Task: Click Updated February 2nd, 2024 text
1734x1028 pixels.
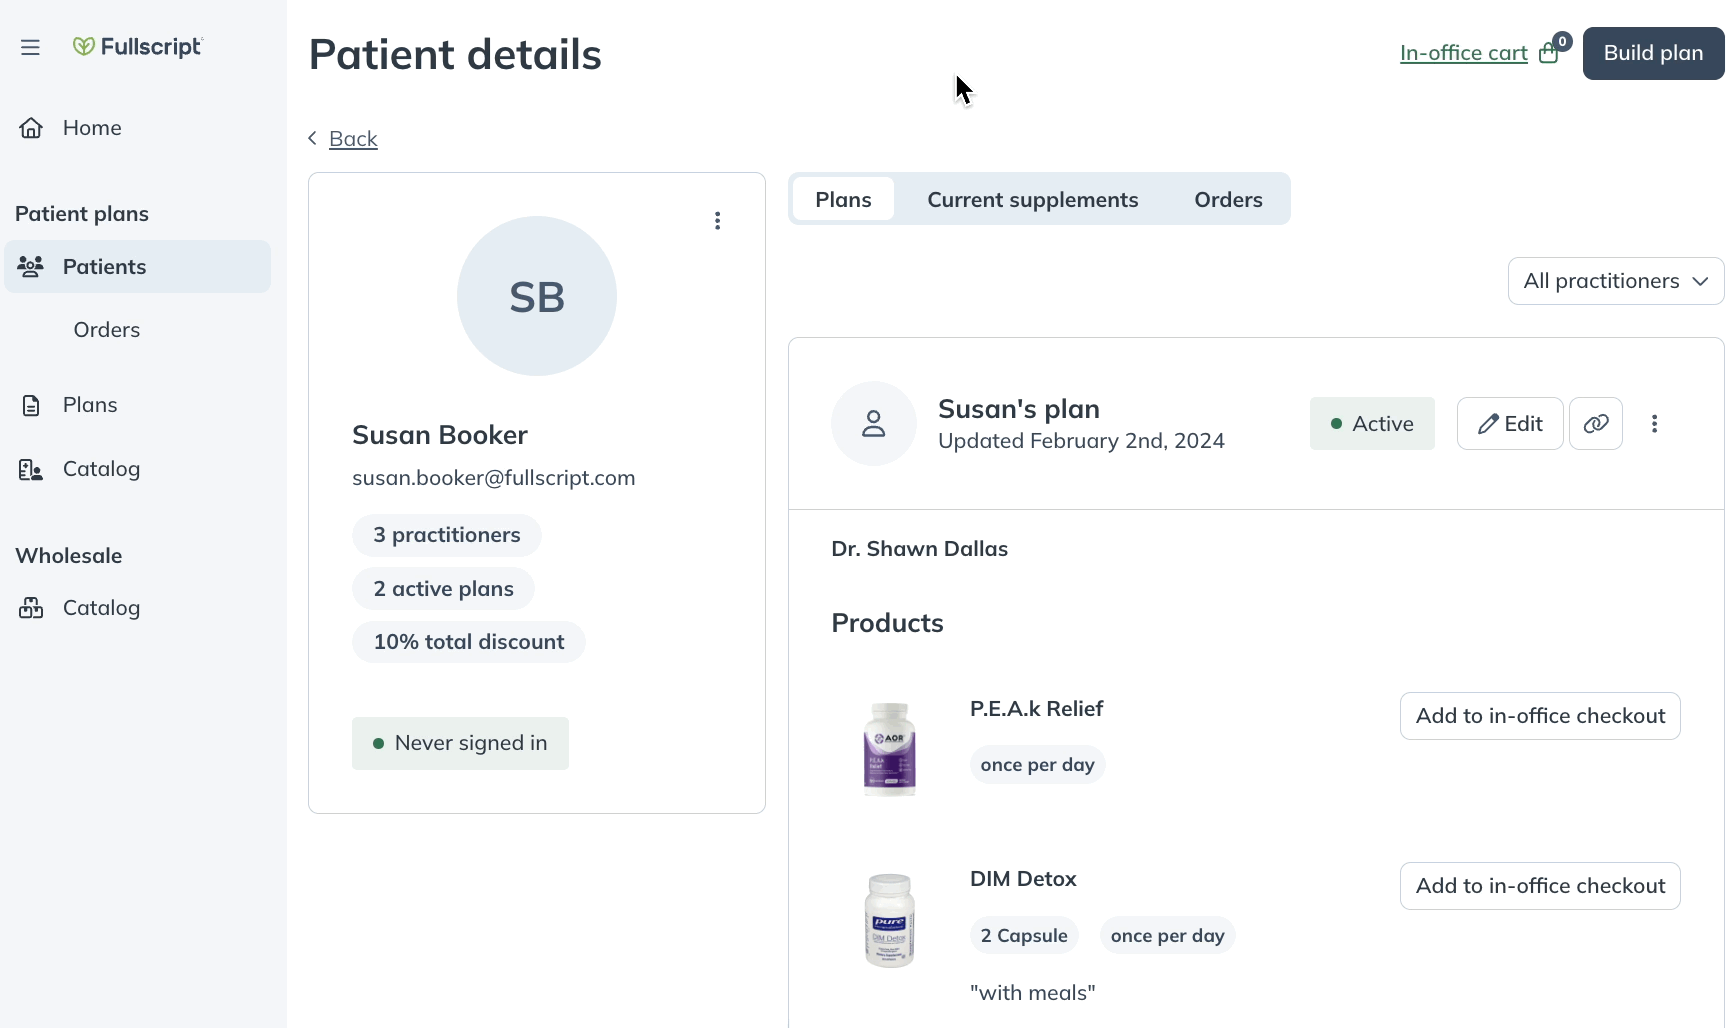Action: 1081,441
